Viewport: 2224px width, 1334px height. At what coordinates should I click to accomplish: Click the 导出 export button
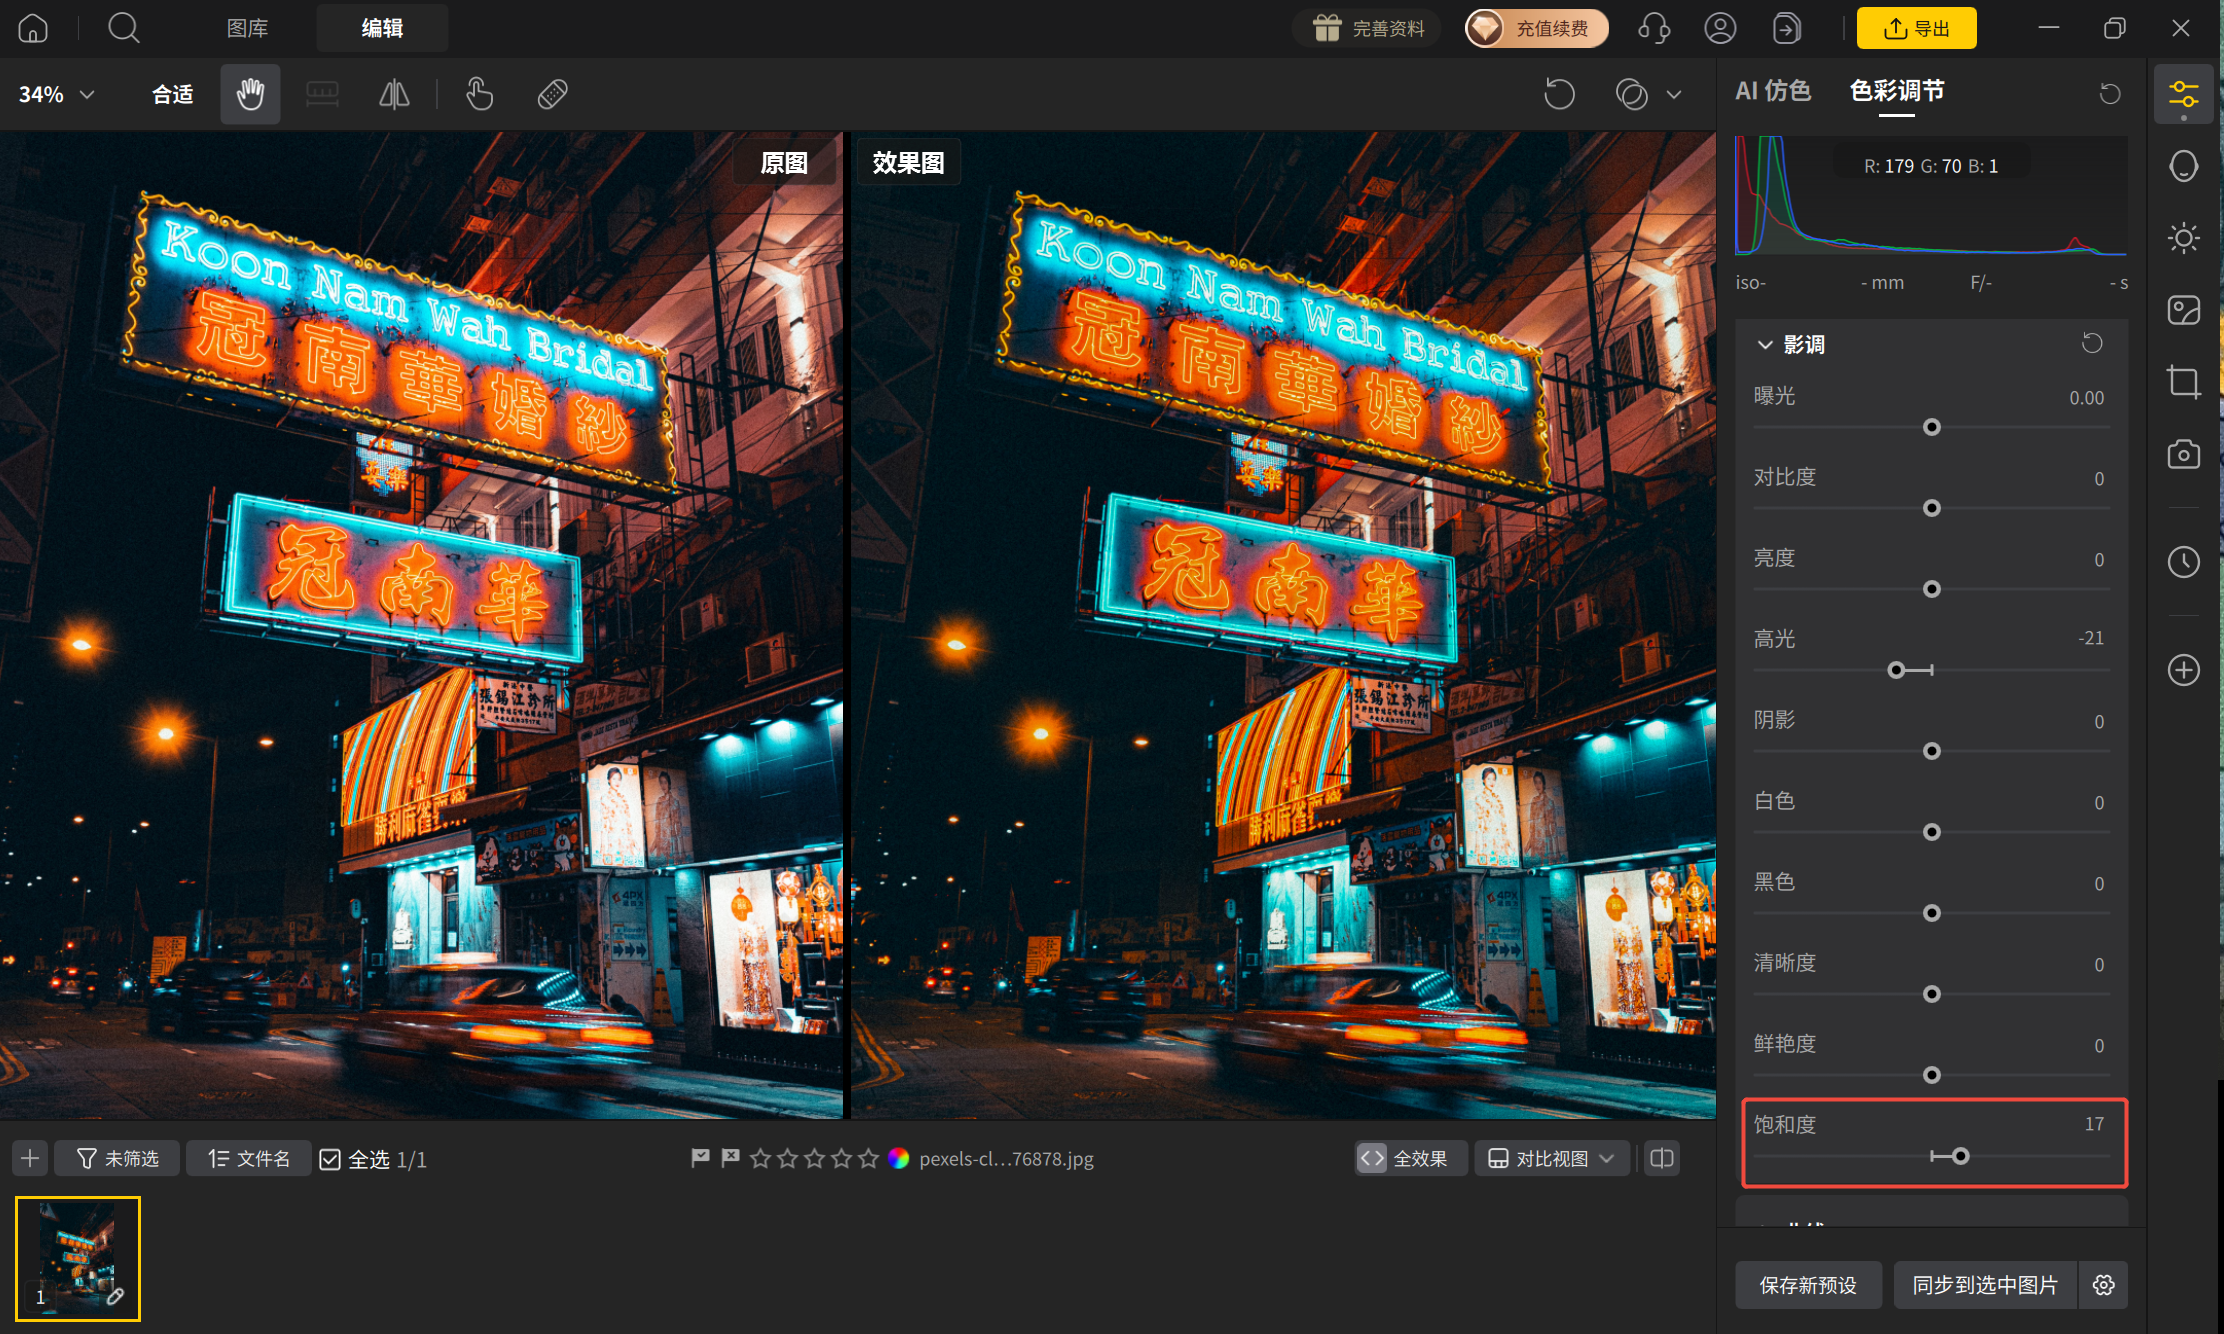pyautogui.click(x=1916, y=28)
